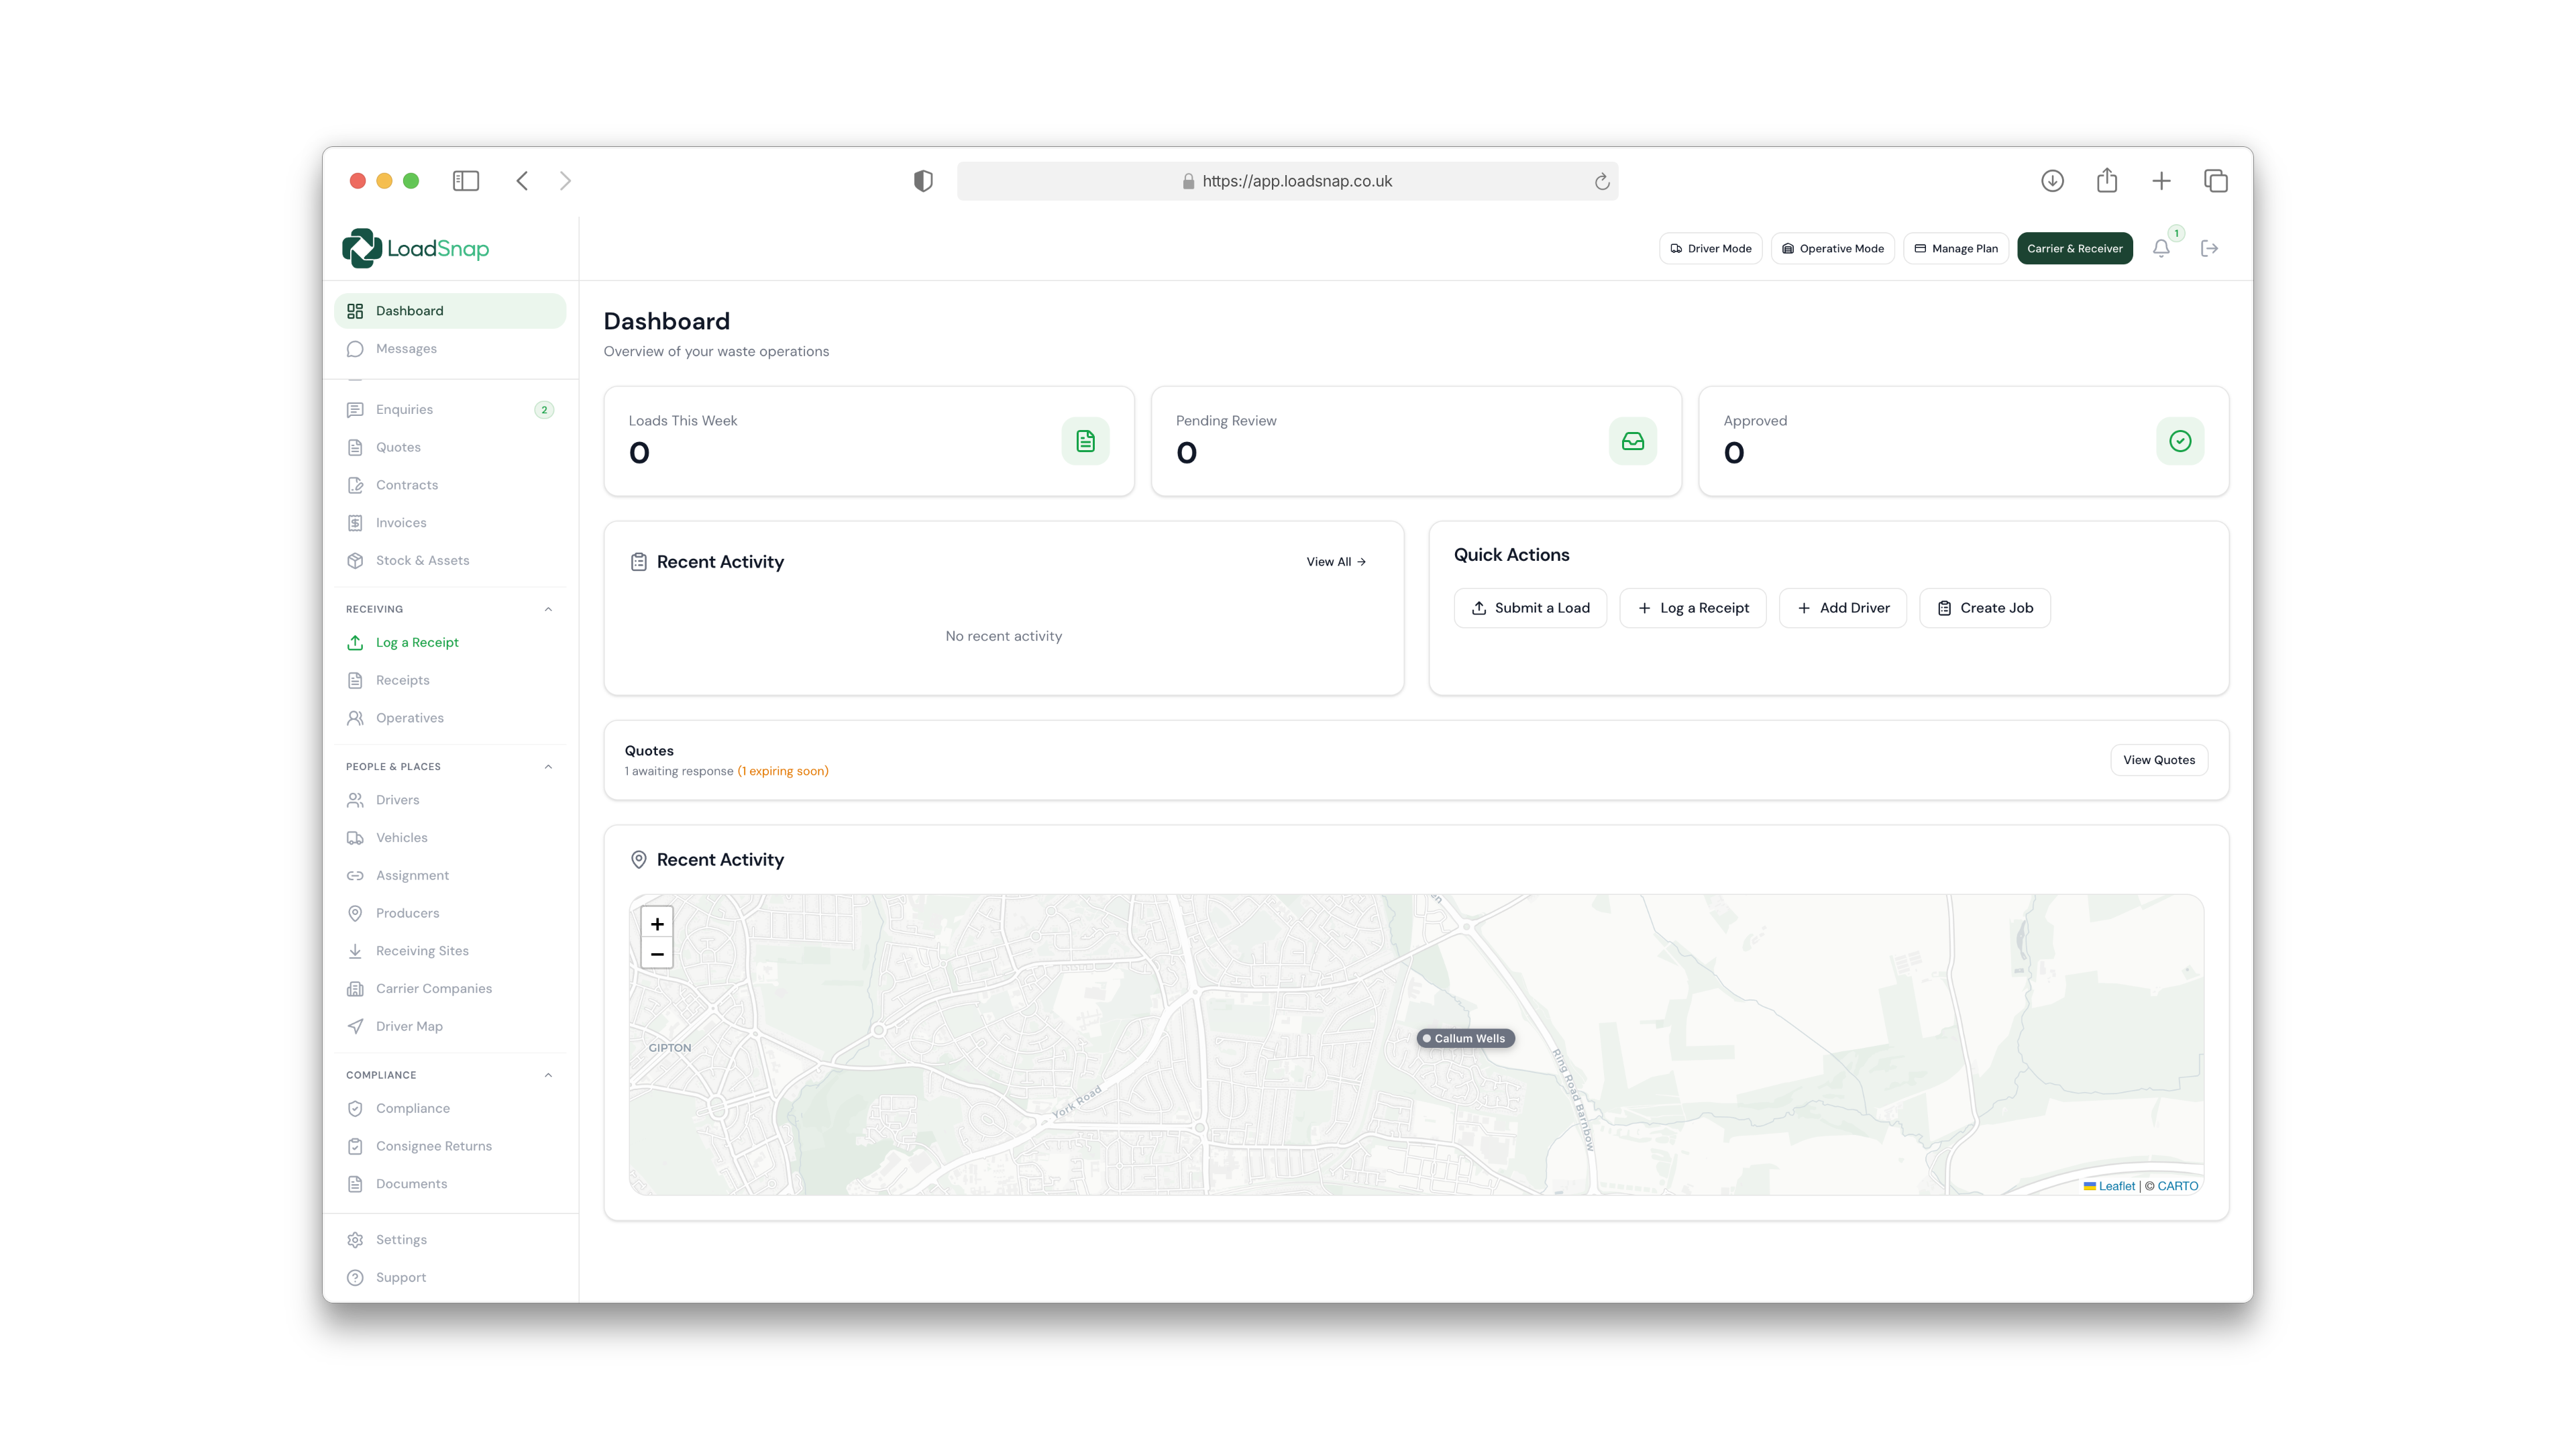Collapse the People & Places section

click(548, 767)
